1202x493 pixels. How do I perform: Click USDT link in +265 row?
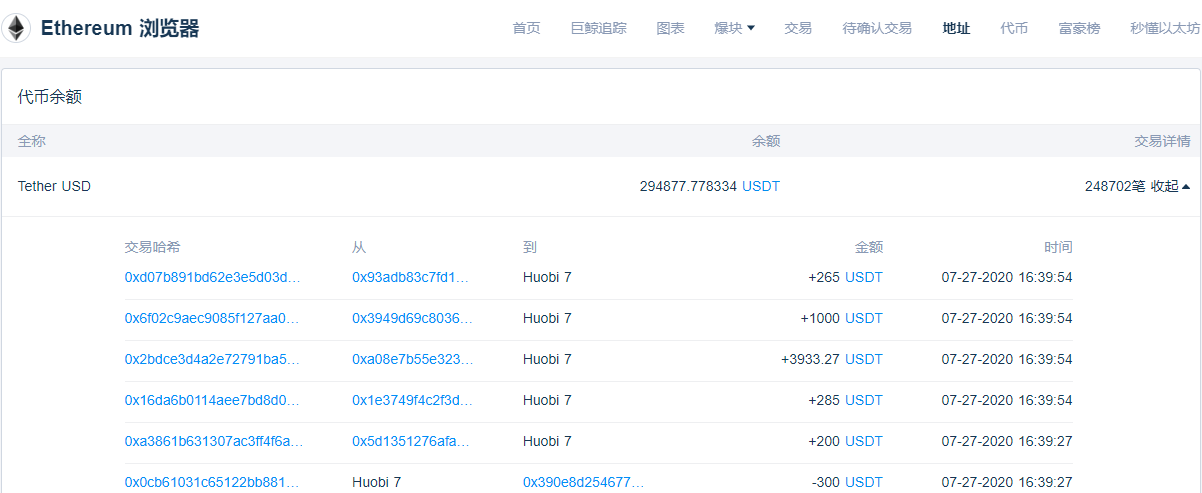click(864, 277)
